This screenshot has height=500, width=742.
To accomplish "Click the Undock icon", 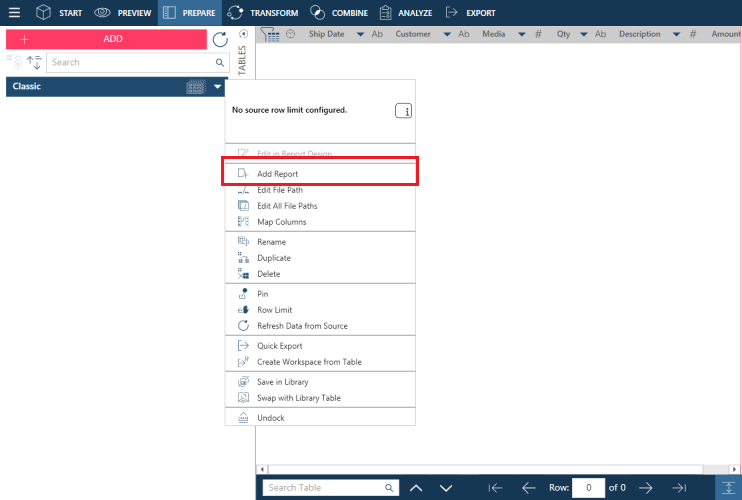I will (243, 418).
